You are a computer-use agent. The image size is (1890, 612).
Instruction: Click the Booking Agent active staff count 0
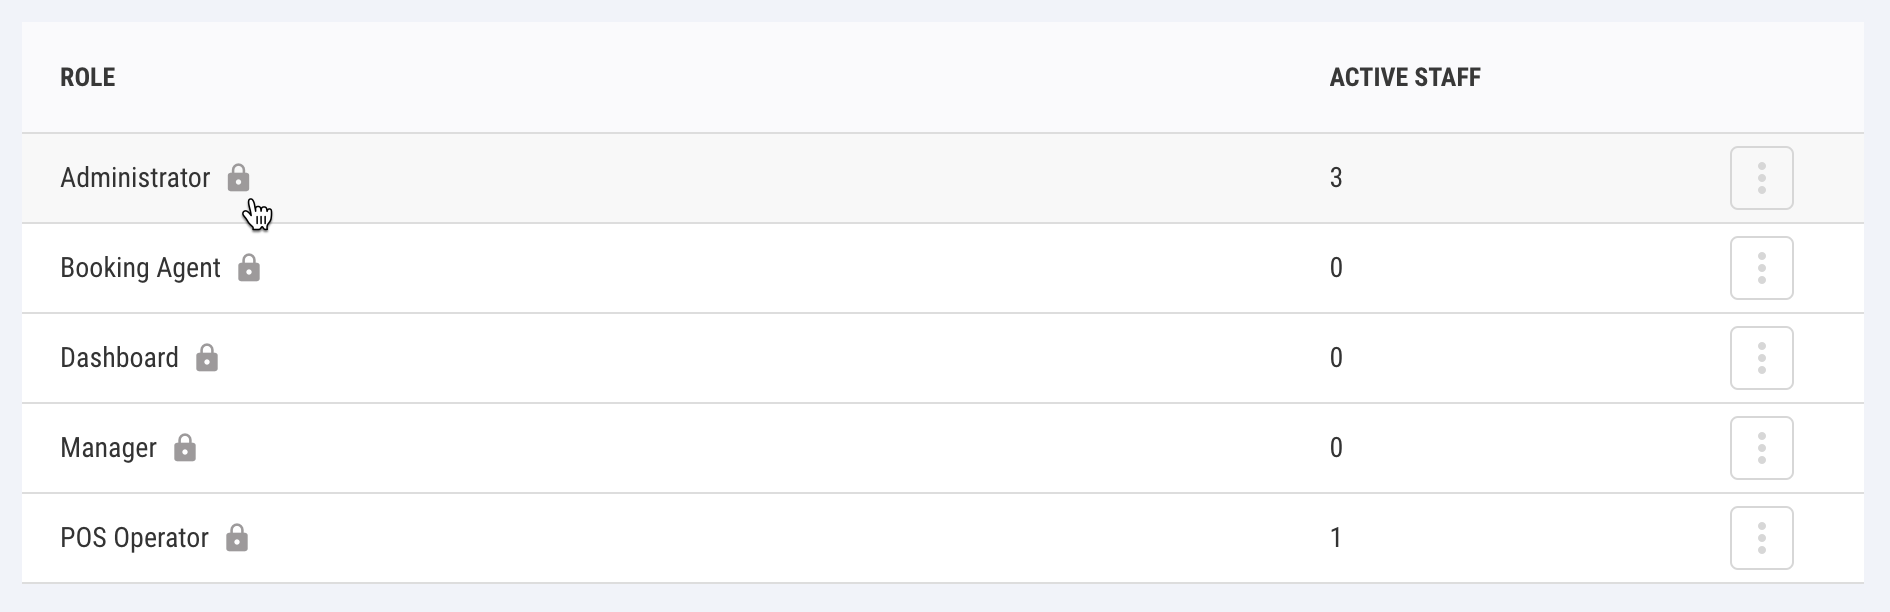[1336, 268]
